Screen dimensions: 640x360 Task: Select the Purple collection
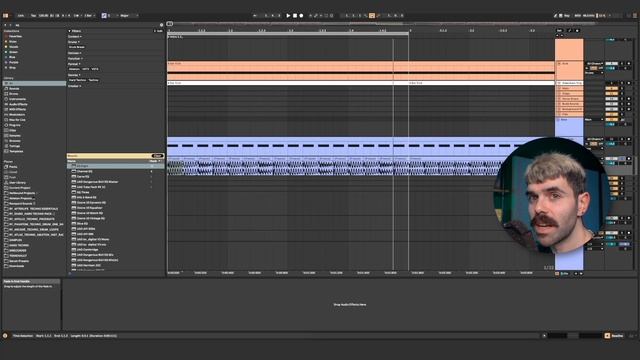click(x=13, y=62)
